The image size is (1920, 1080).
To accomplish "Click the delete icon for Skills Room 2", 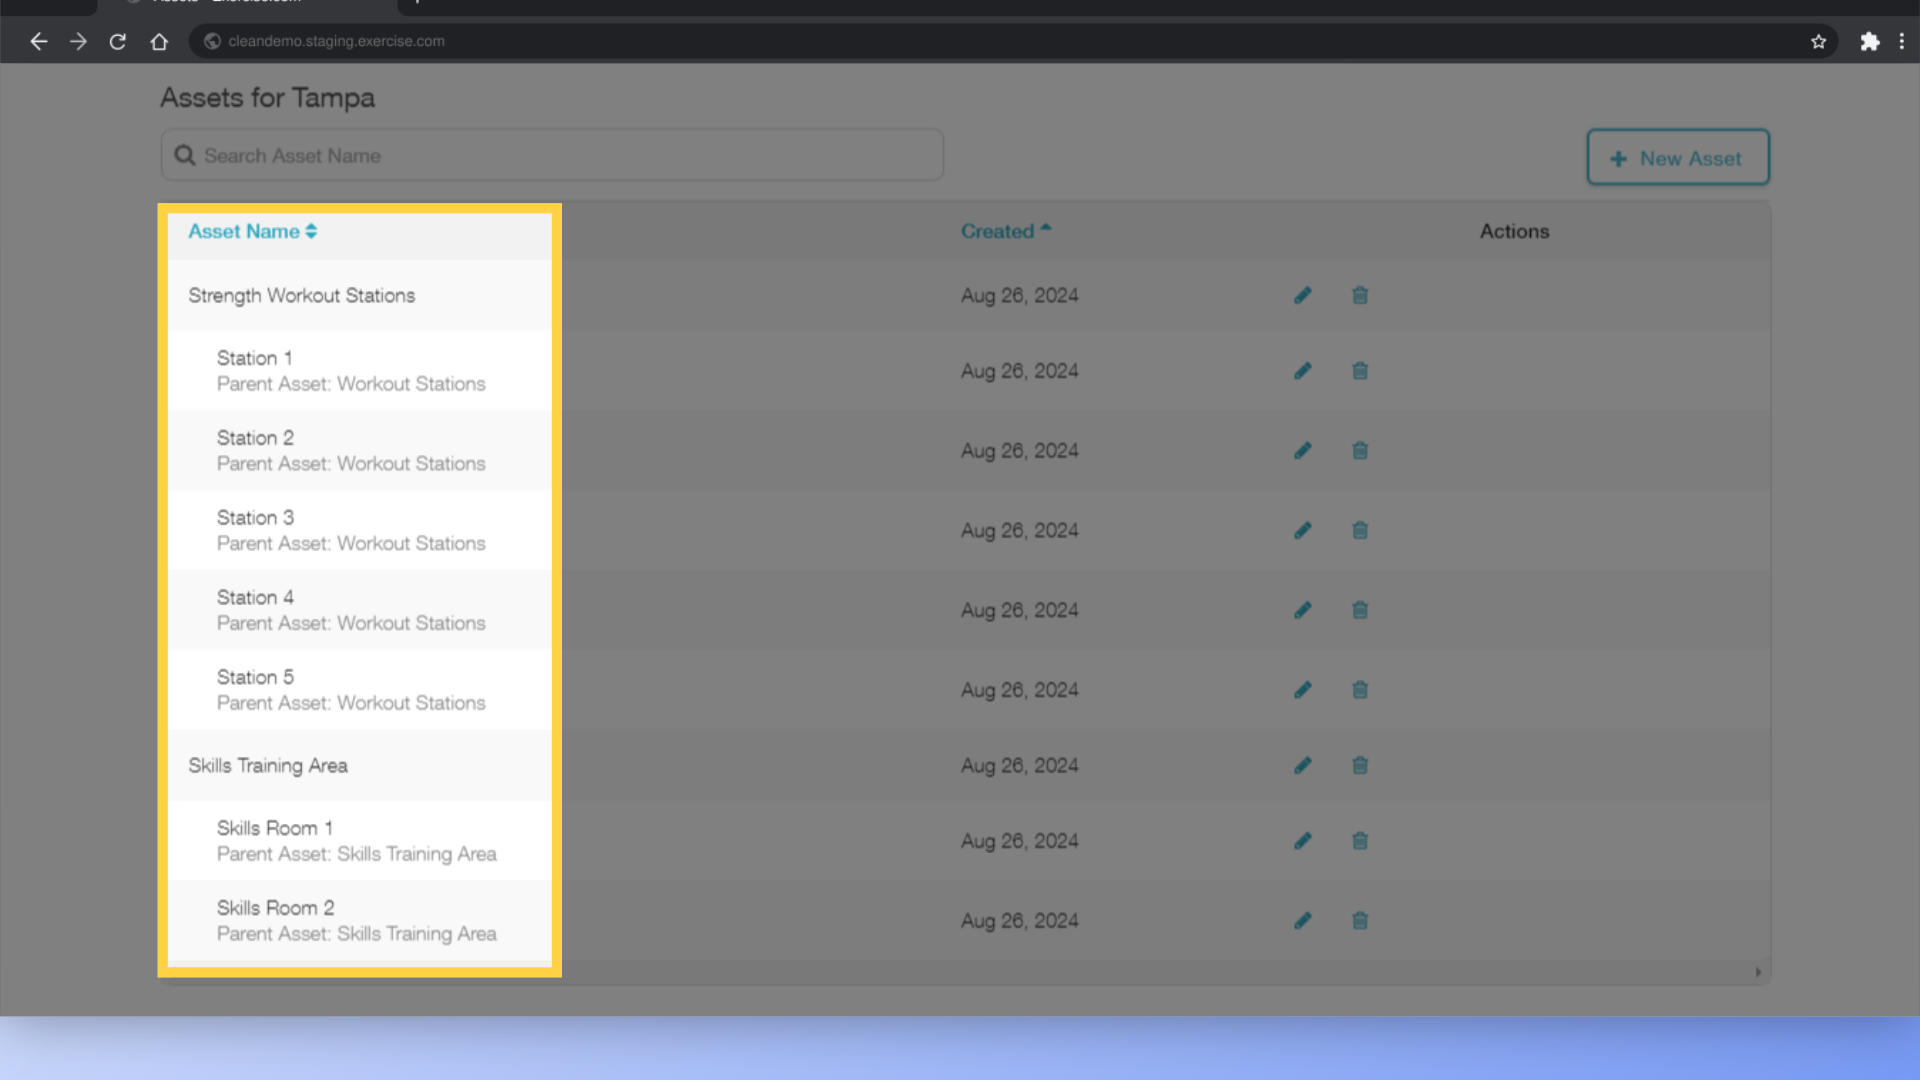I will 1358,920.
